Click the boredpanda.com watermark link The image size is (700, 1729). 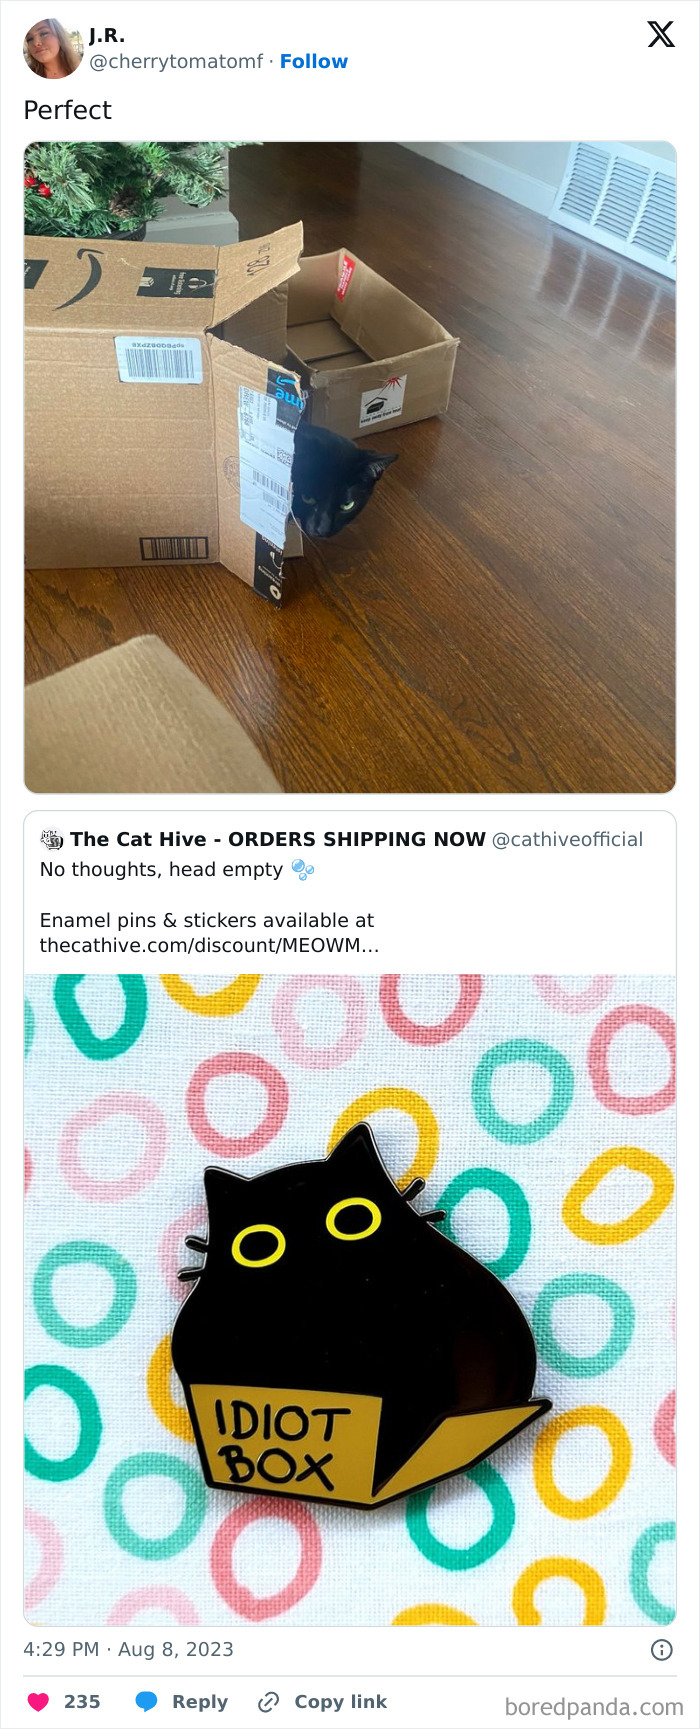[x=597, y=1702]
